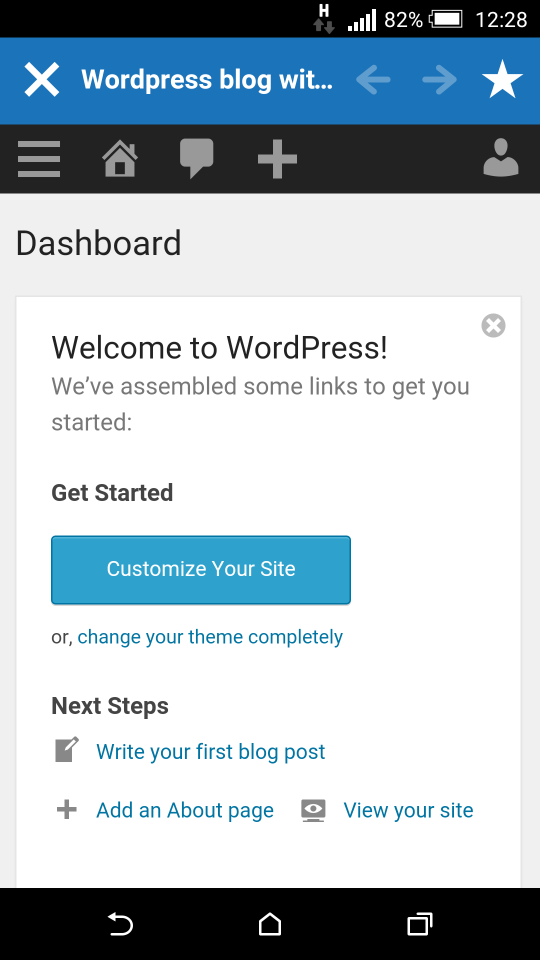Tap the Android home navigation button
Screen dimensions: 540x960
270,923
